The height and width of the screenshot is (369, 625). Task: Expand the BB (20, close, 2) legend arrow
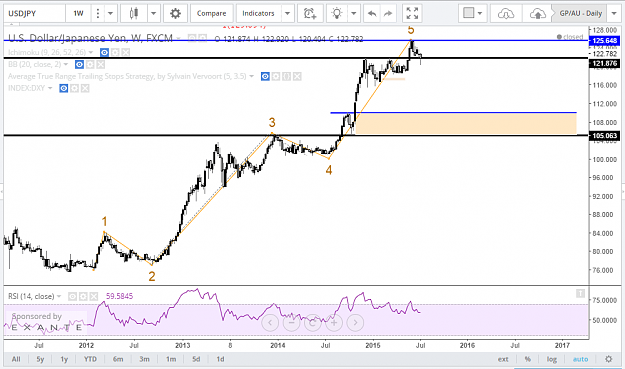66,65
